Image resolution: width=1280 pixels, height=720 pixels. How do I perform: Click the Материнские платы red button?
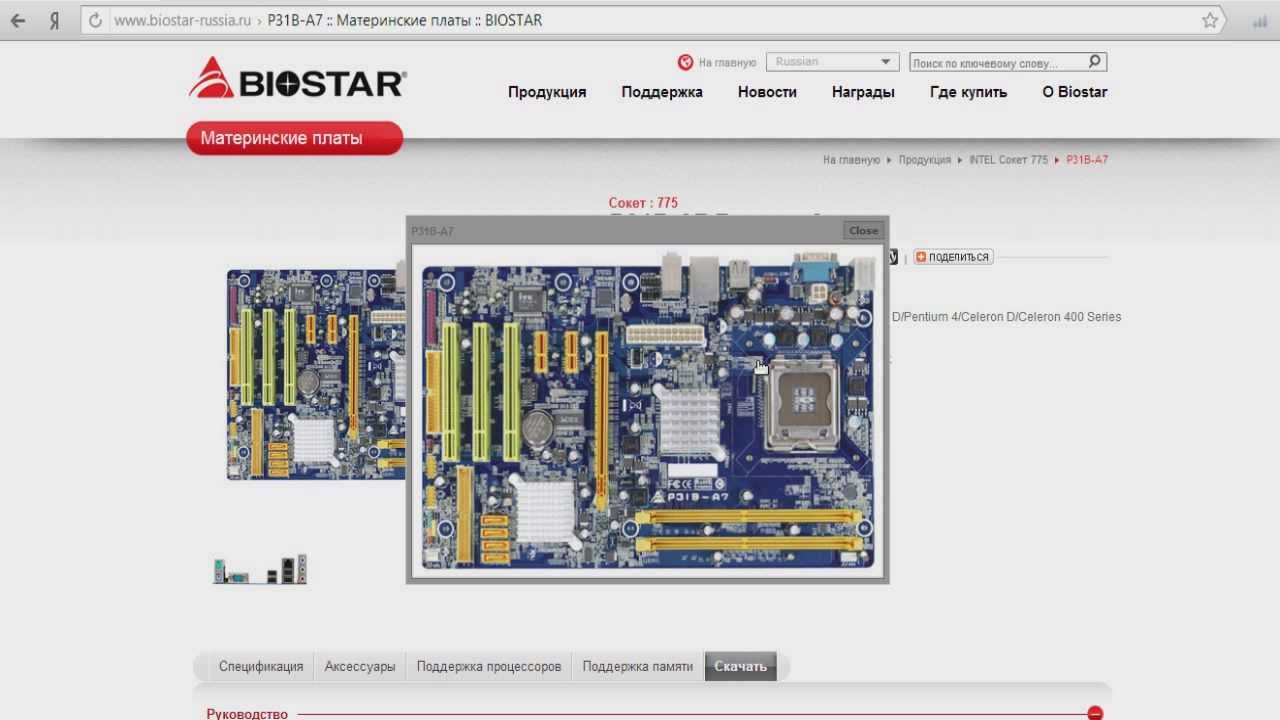click(x=294, y=138)
